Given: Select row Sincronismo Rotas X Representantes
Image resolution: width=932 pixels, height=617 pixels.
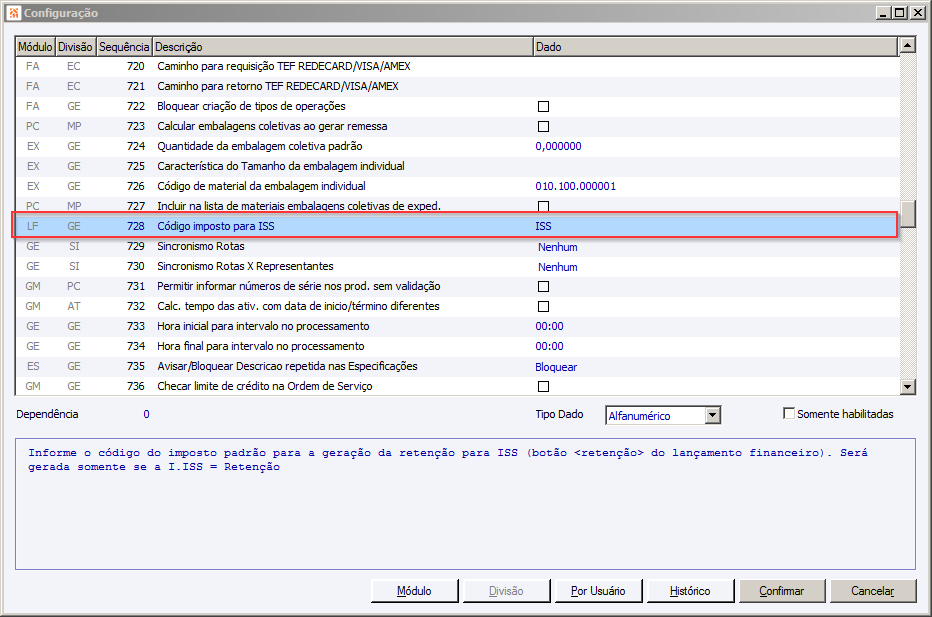Looking at the screenshot, I should [456, 266].
